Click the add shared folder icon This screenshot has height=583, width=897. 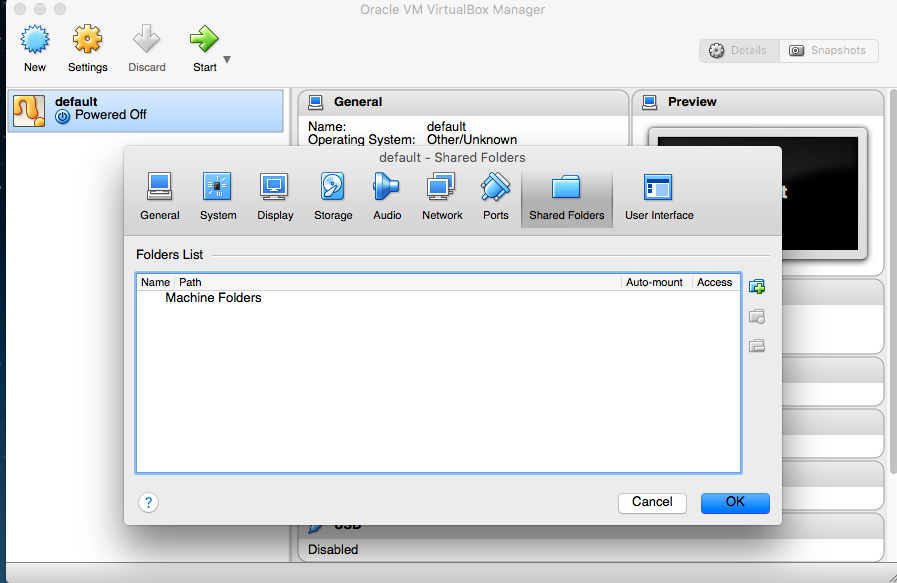pos(757,287)
